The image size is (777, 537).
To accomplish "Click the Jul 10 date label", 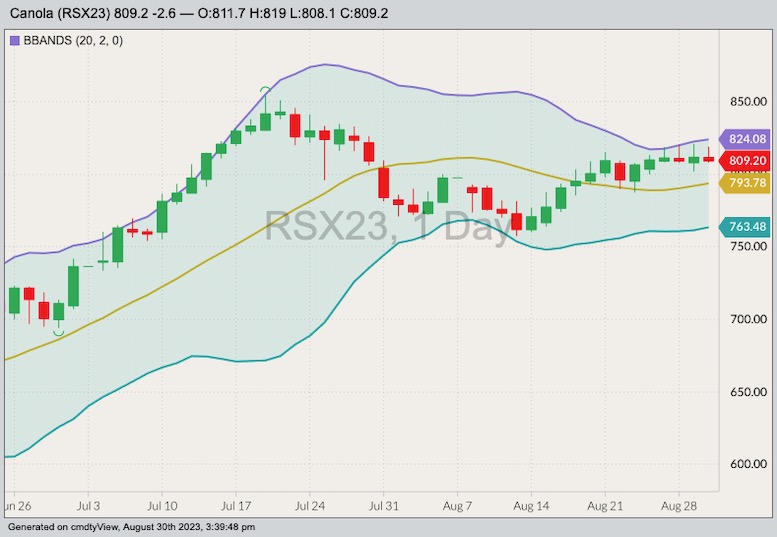I will [x=163, y=506].
